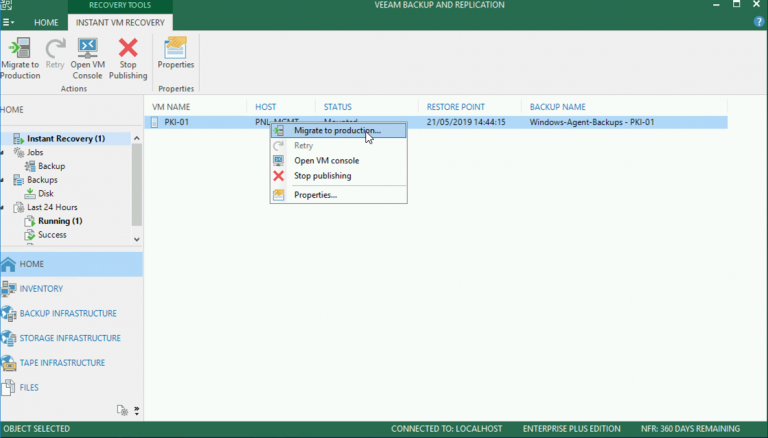Open the FILES navigation view
The width and height of the screenshot is (768, 438).
(71, 388)
